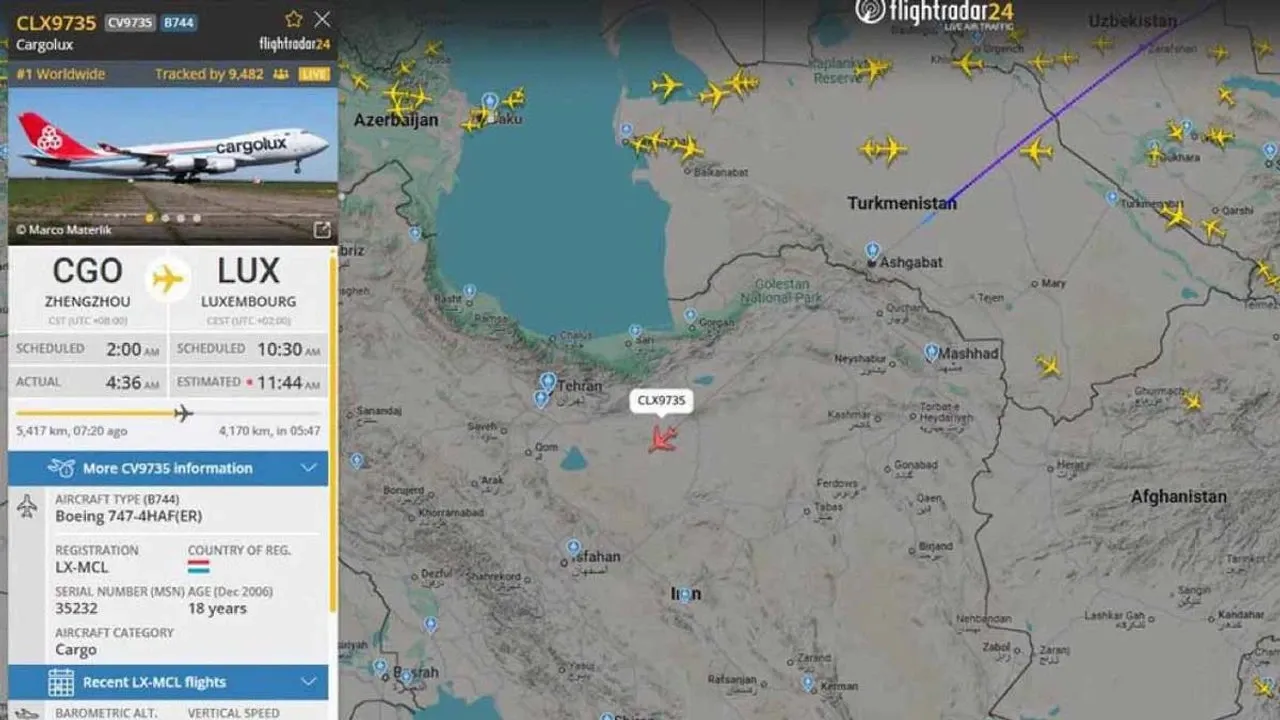This screenshot has height=720, width=1280.
Task: Star CLX9735 as a favorite flight
Action: click(x=293, y=19)
